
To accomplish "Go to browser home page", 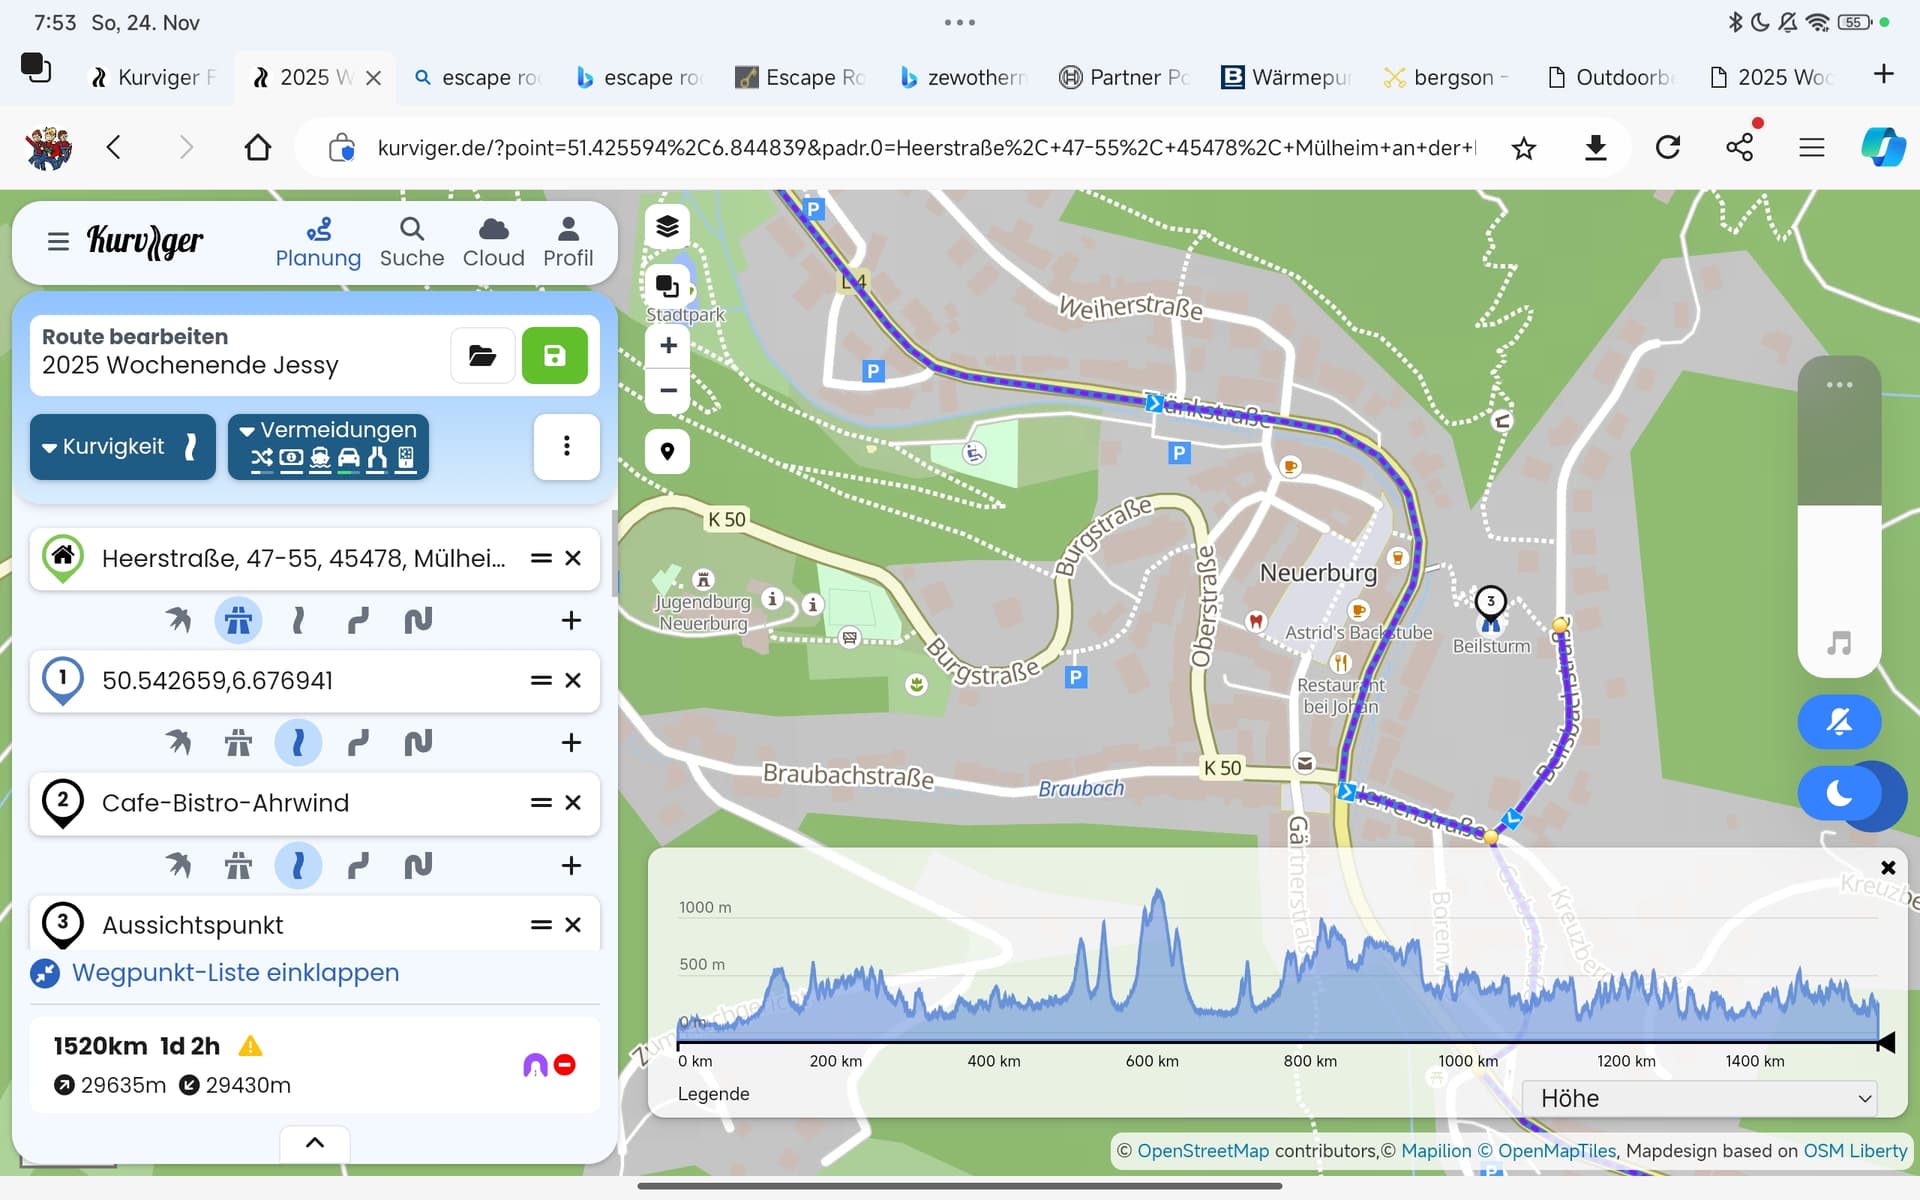I will [258, 148].
